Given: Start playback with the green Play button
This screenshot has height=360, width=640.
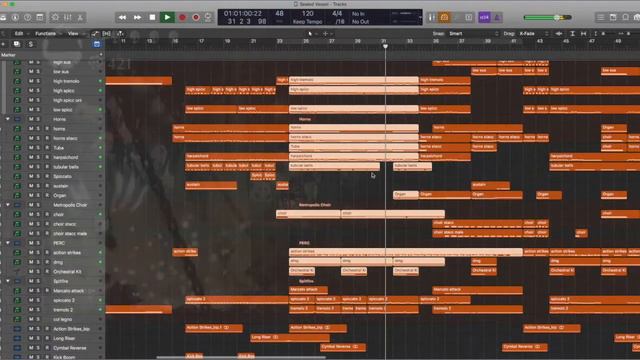Looking at the screenshot, I should tap(167, 17).
